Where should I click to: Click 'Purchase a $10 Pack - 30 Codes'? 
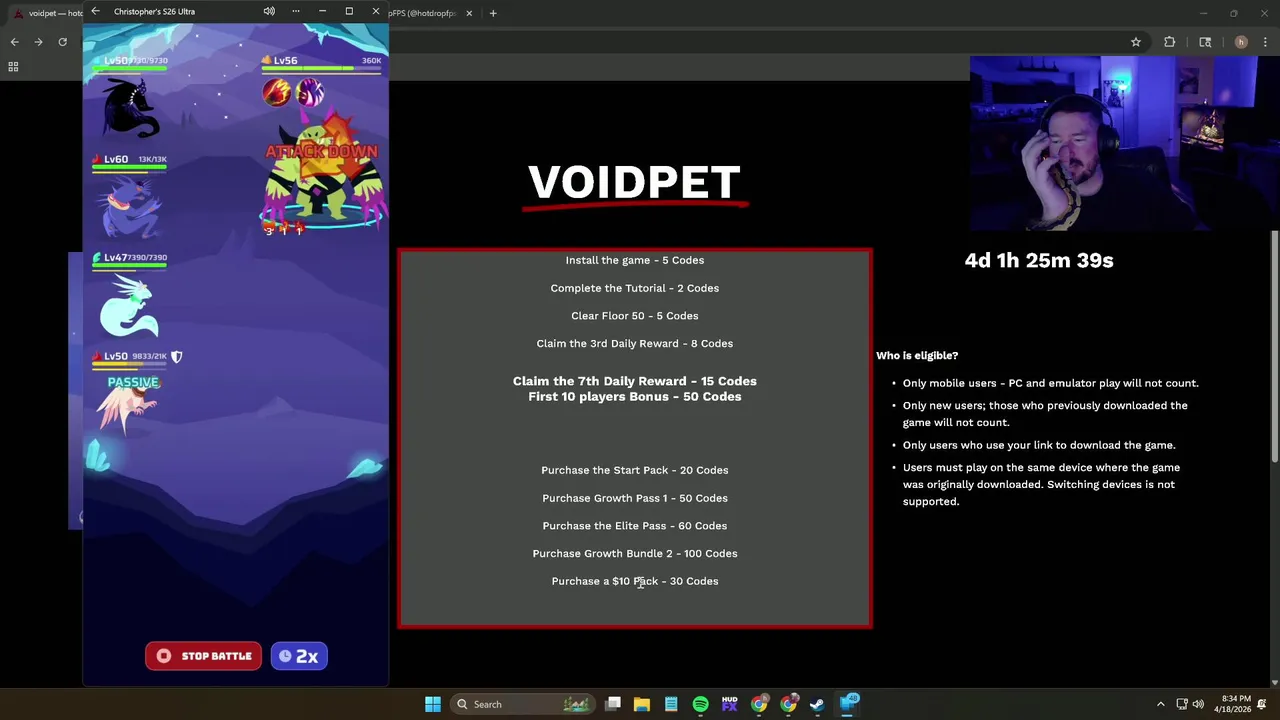635,581
